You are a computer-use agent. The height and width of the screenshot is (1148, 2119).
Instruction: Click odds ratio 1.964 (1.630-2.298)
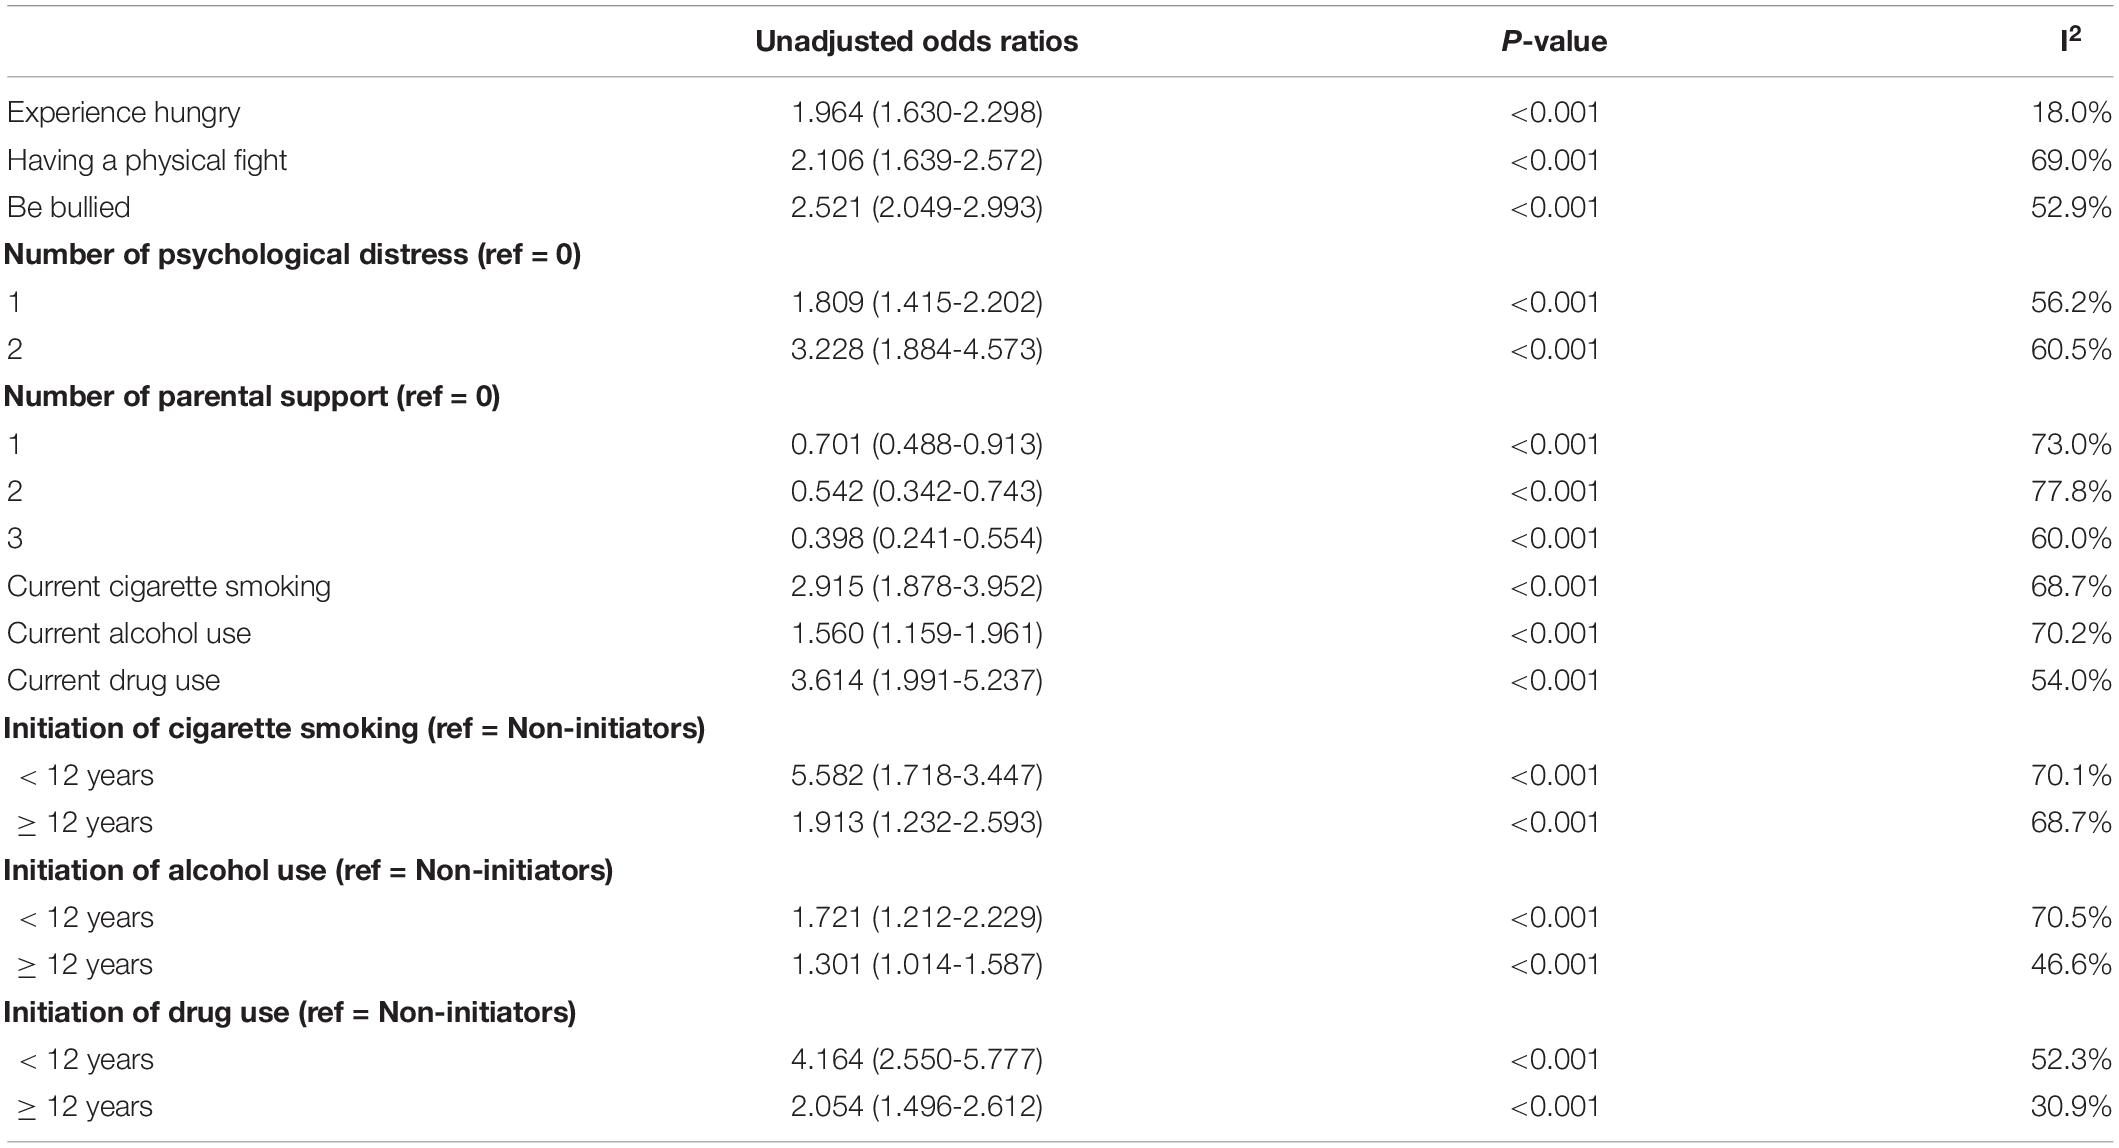[x=917, y=112]
